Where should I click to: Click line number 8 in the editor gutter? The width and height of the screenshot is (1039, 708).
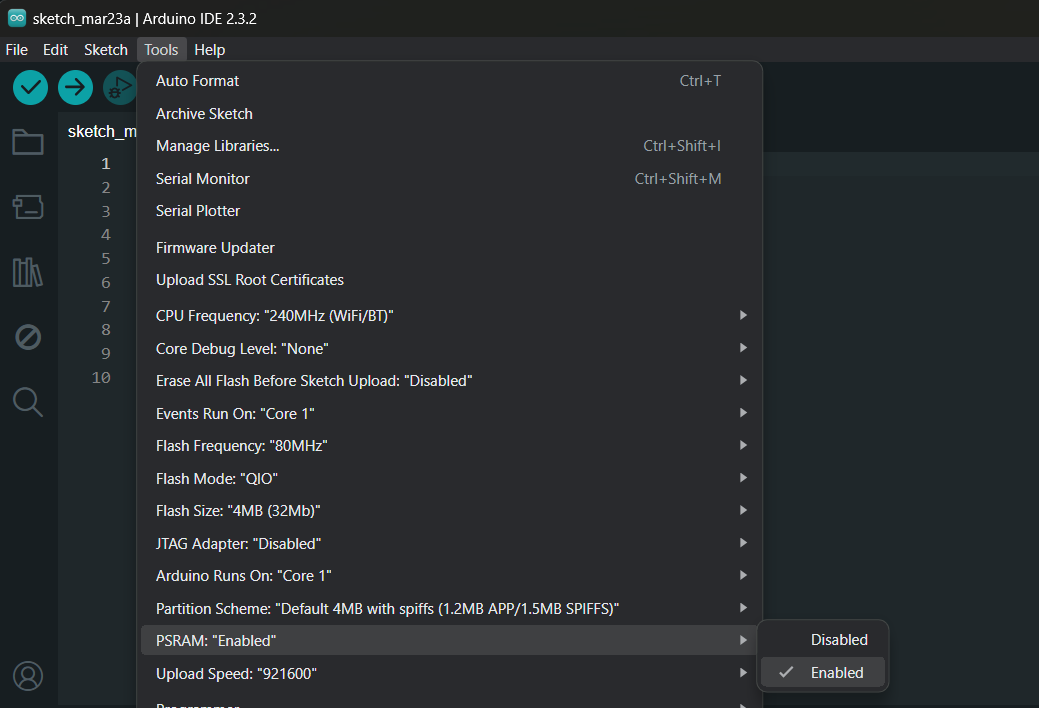tap(105, 329)
